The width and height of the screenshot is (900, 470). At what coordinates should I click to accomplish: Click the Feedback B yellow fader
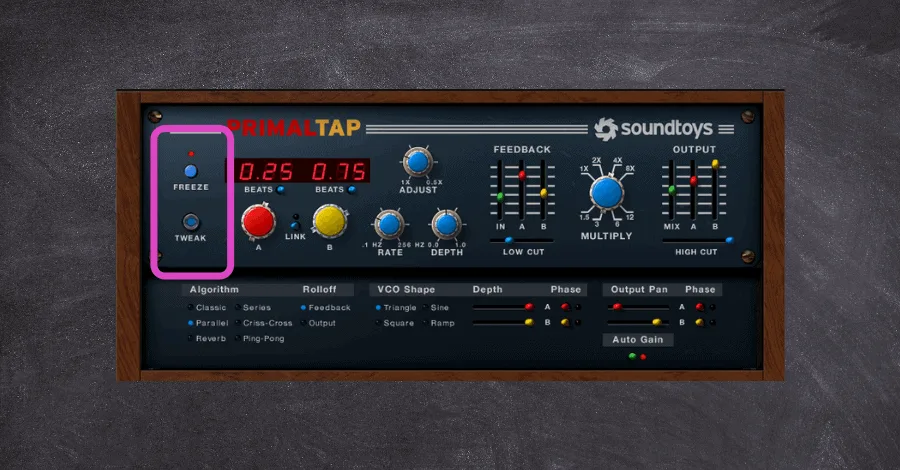coord(544,193)
